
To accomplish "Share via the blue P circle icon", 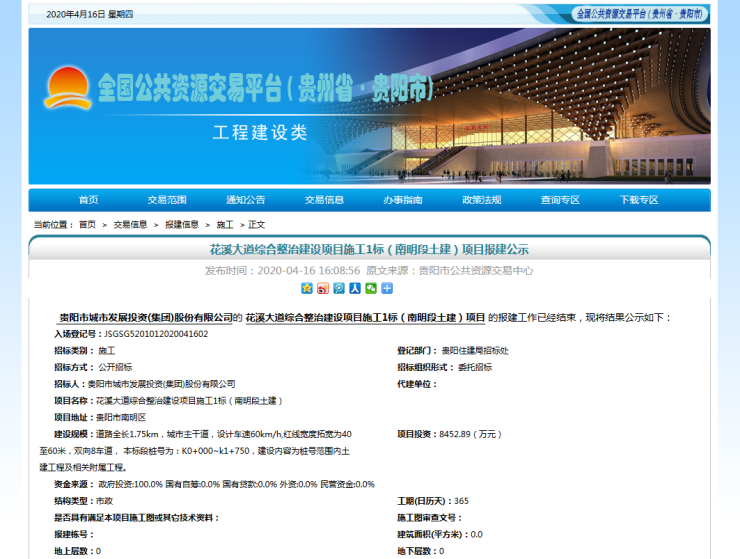I will pos(339,288).
